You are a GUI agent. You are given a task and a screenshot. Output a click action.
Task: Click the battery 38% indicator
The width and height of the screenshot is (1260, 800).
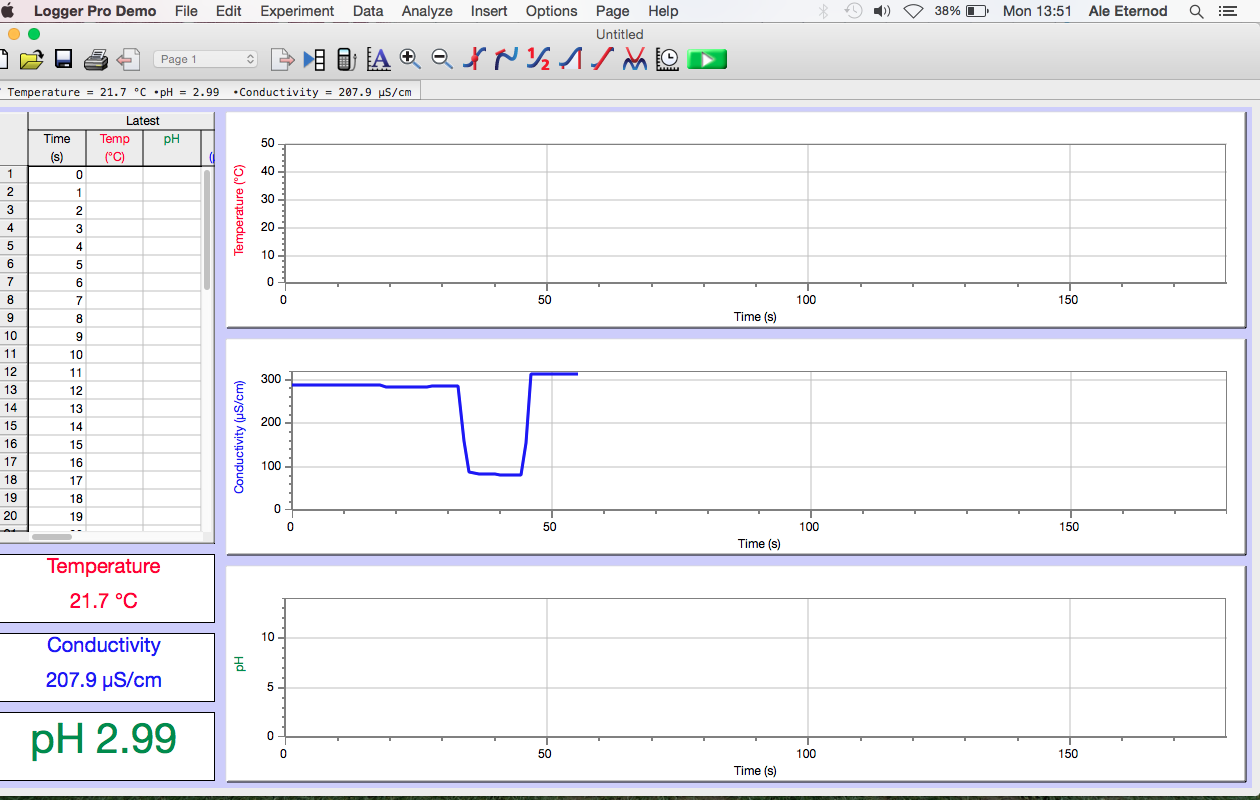pyautogui.click(x=961, y=11)
